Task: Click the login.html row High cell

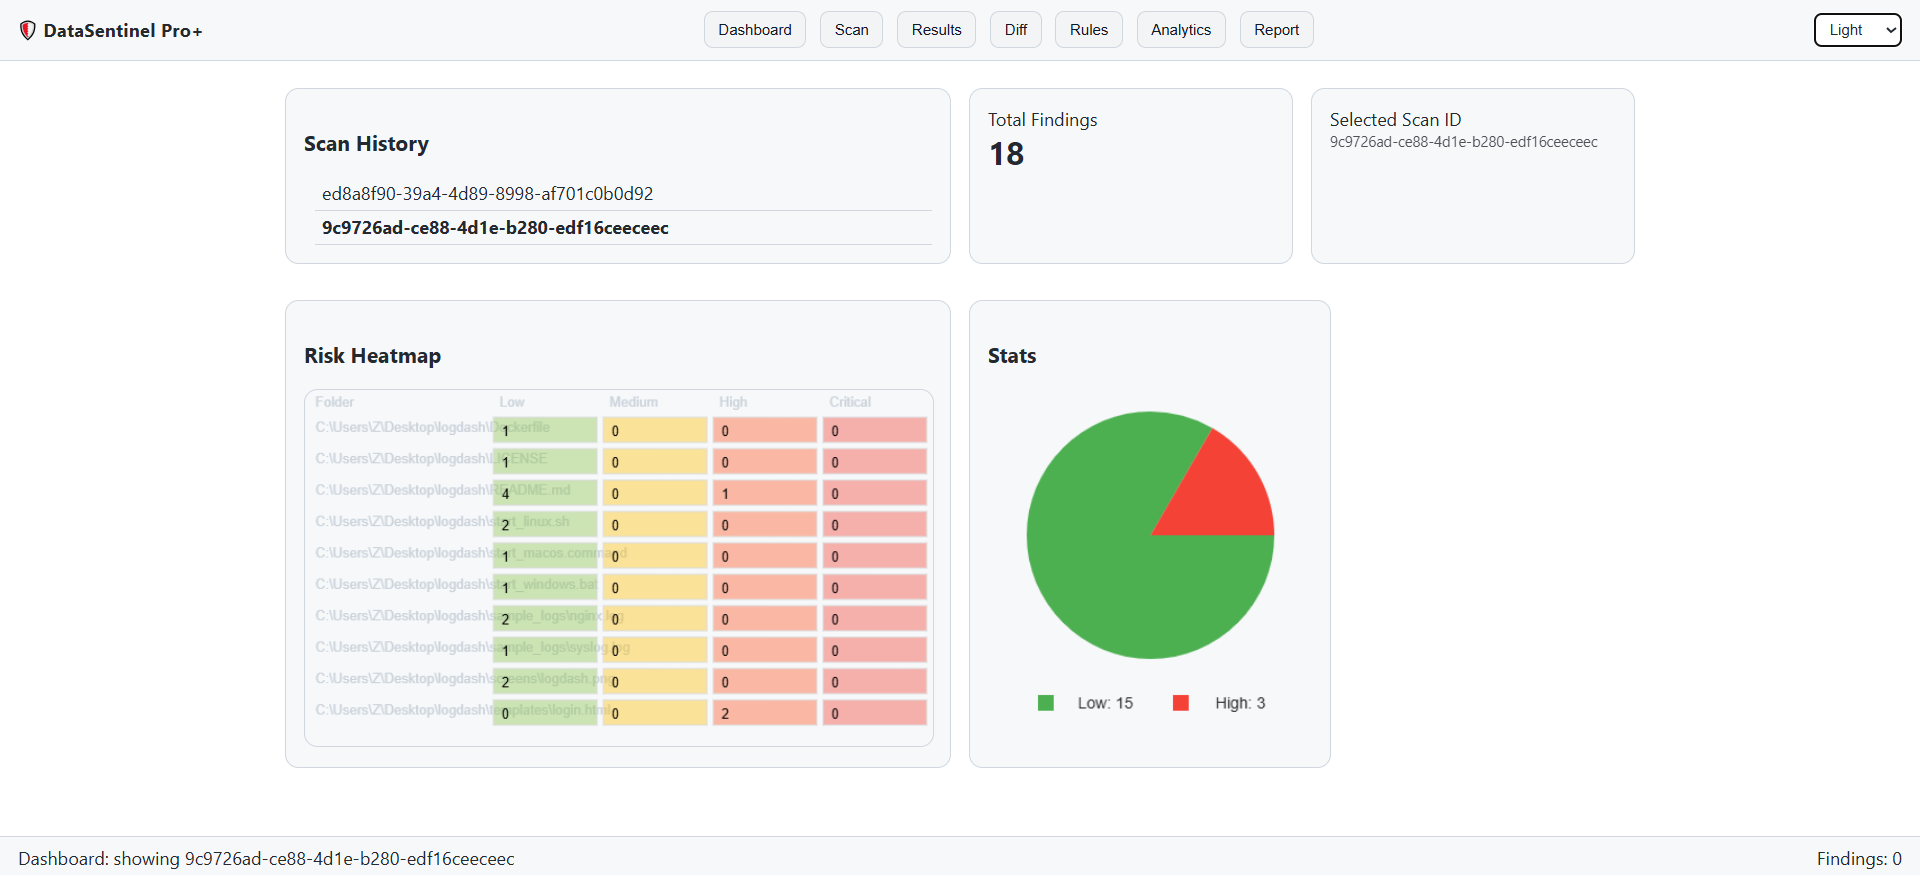Action: [x=765, y=713]
